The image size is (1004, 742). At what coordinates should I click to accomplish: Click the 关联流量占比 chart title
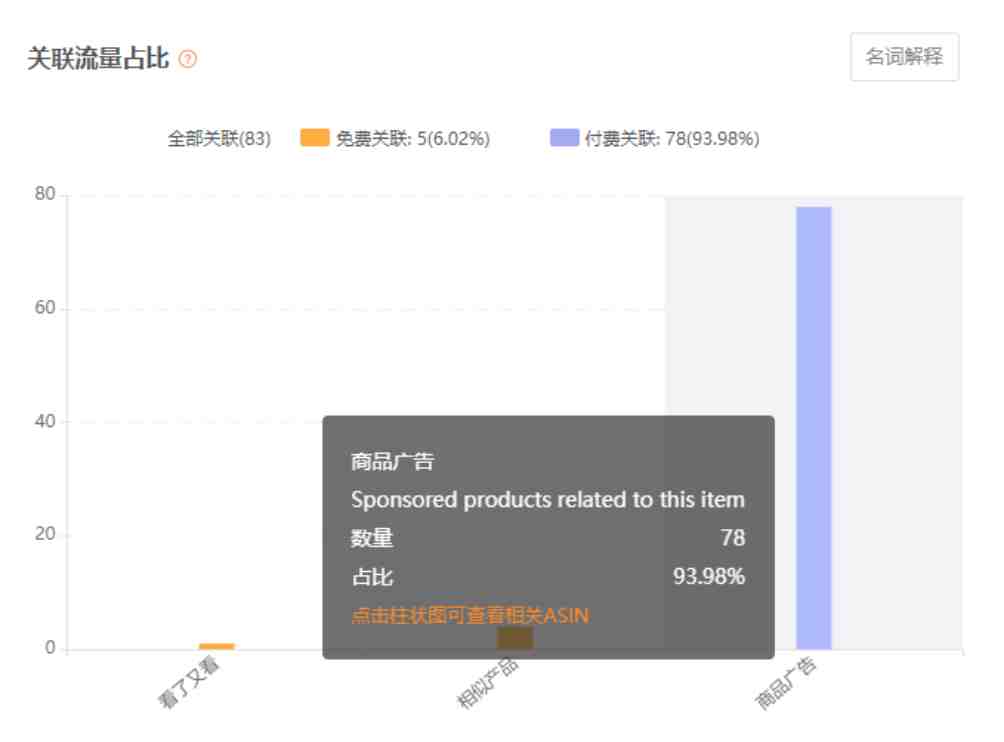[98, 58]
